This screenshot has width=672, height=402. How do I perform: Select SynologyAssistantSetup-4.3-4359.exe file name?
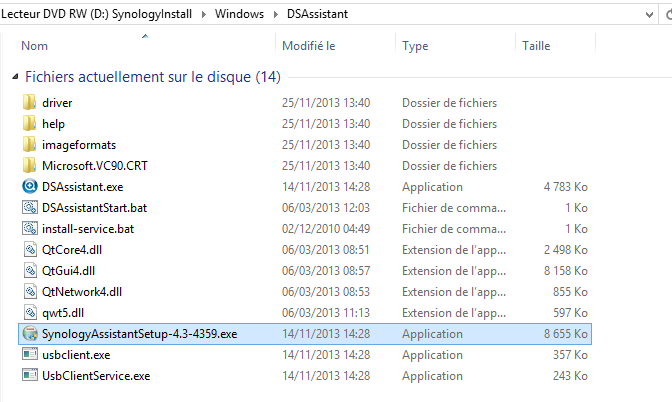(139, 334)
